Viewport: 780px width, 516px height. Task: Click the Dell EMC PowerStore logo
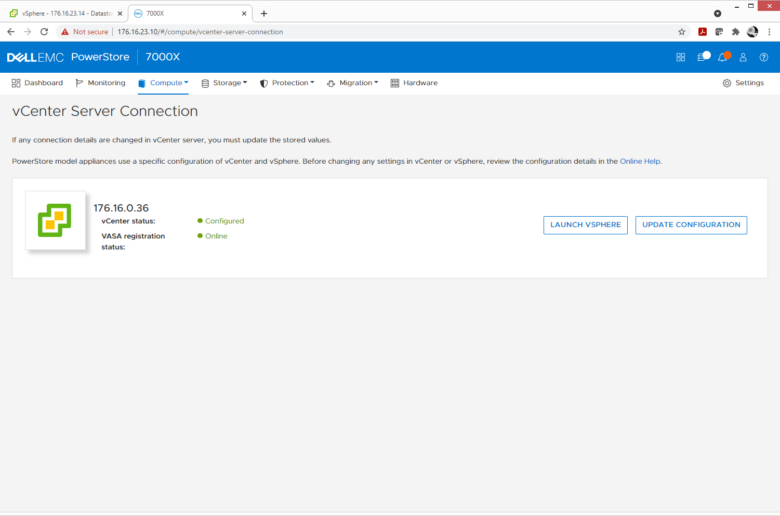(68, 57)
